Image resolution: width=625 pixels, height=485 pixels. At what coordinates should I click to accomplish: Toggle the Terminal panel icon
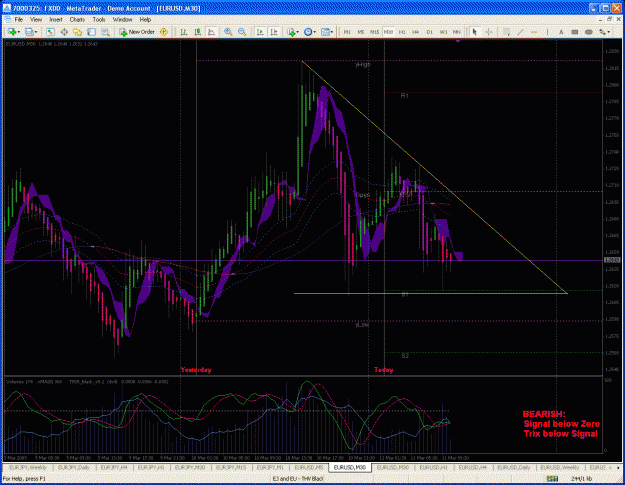coord(91,32)
